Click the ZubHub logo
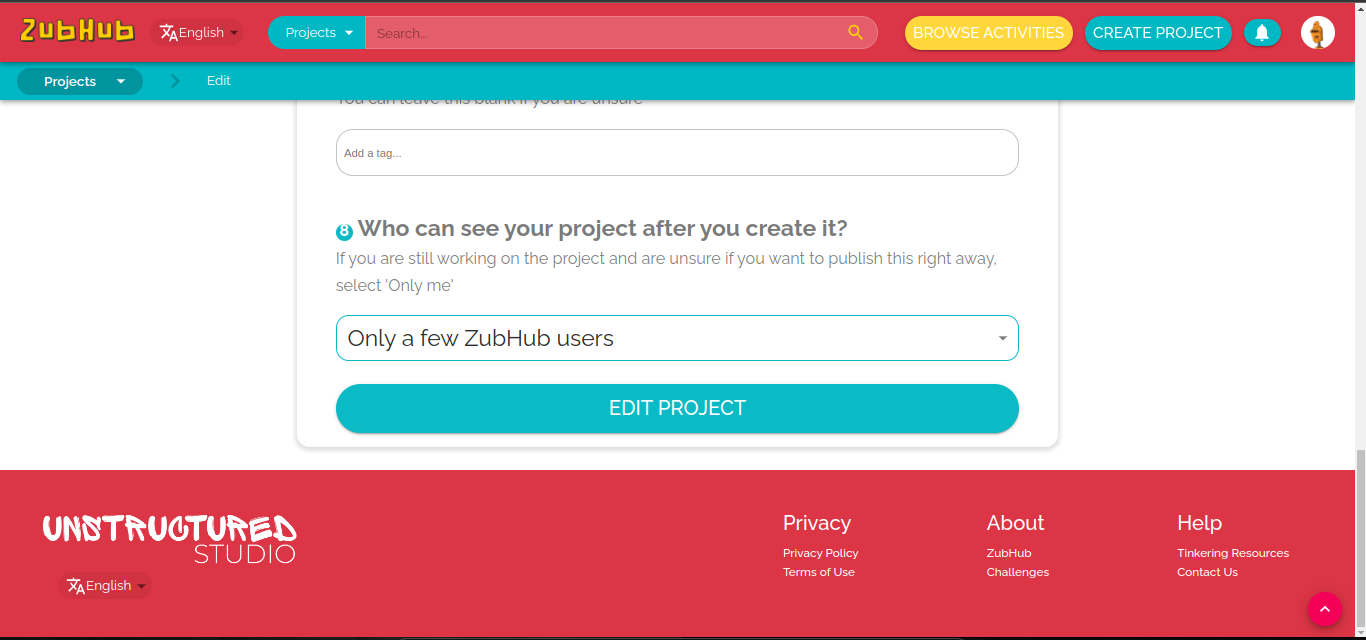This screenshot has width=1366, height=640. coord(77,30)
